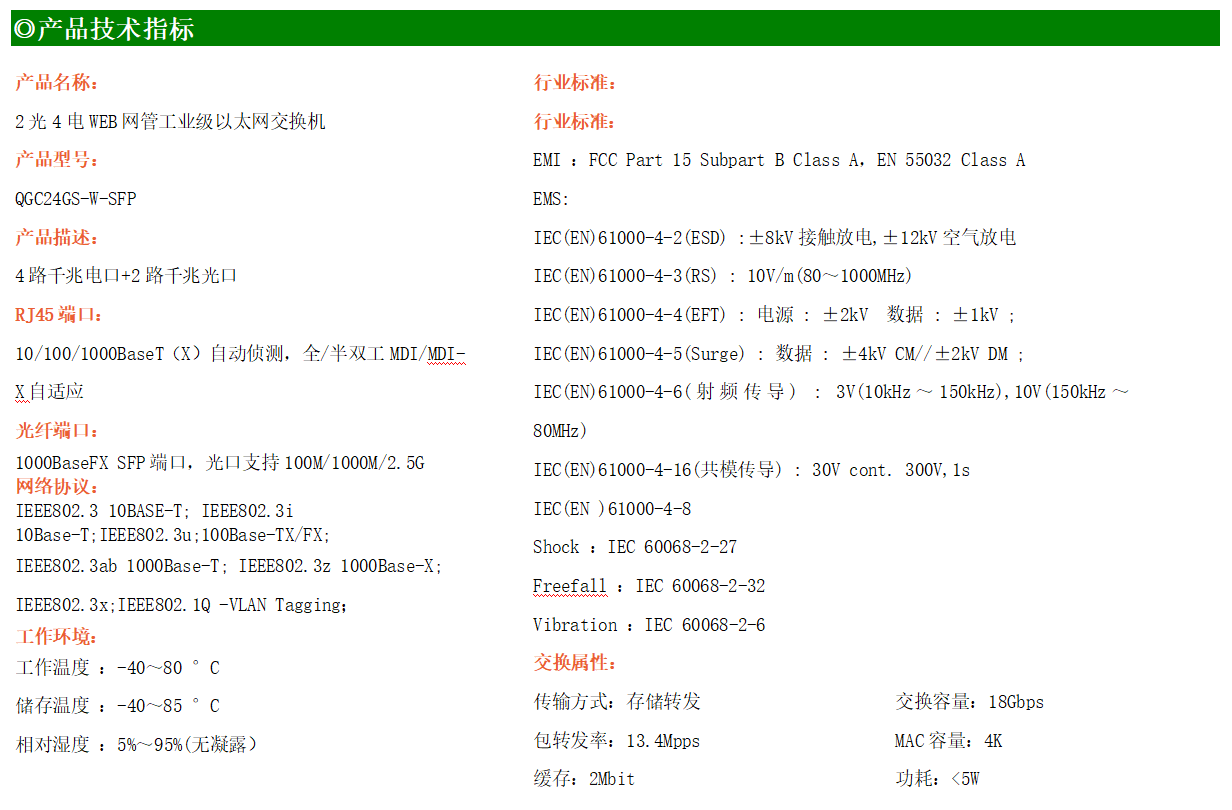Click the 工作温度 -40~80 °C line
The width and height of the screenshot is (1232, 810).
coord(117,668)
